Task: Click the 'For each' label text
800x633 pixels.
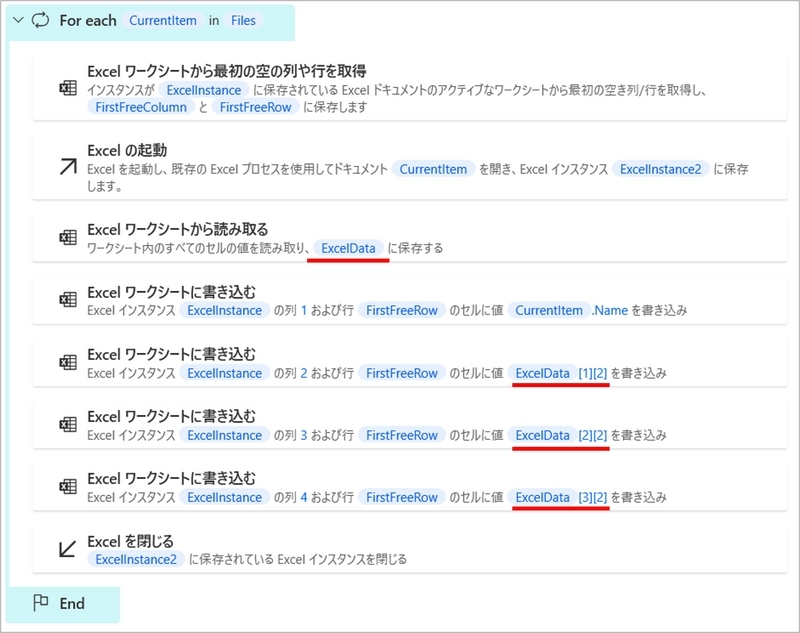Action: click(88, 20)
